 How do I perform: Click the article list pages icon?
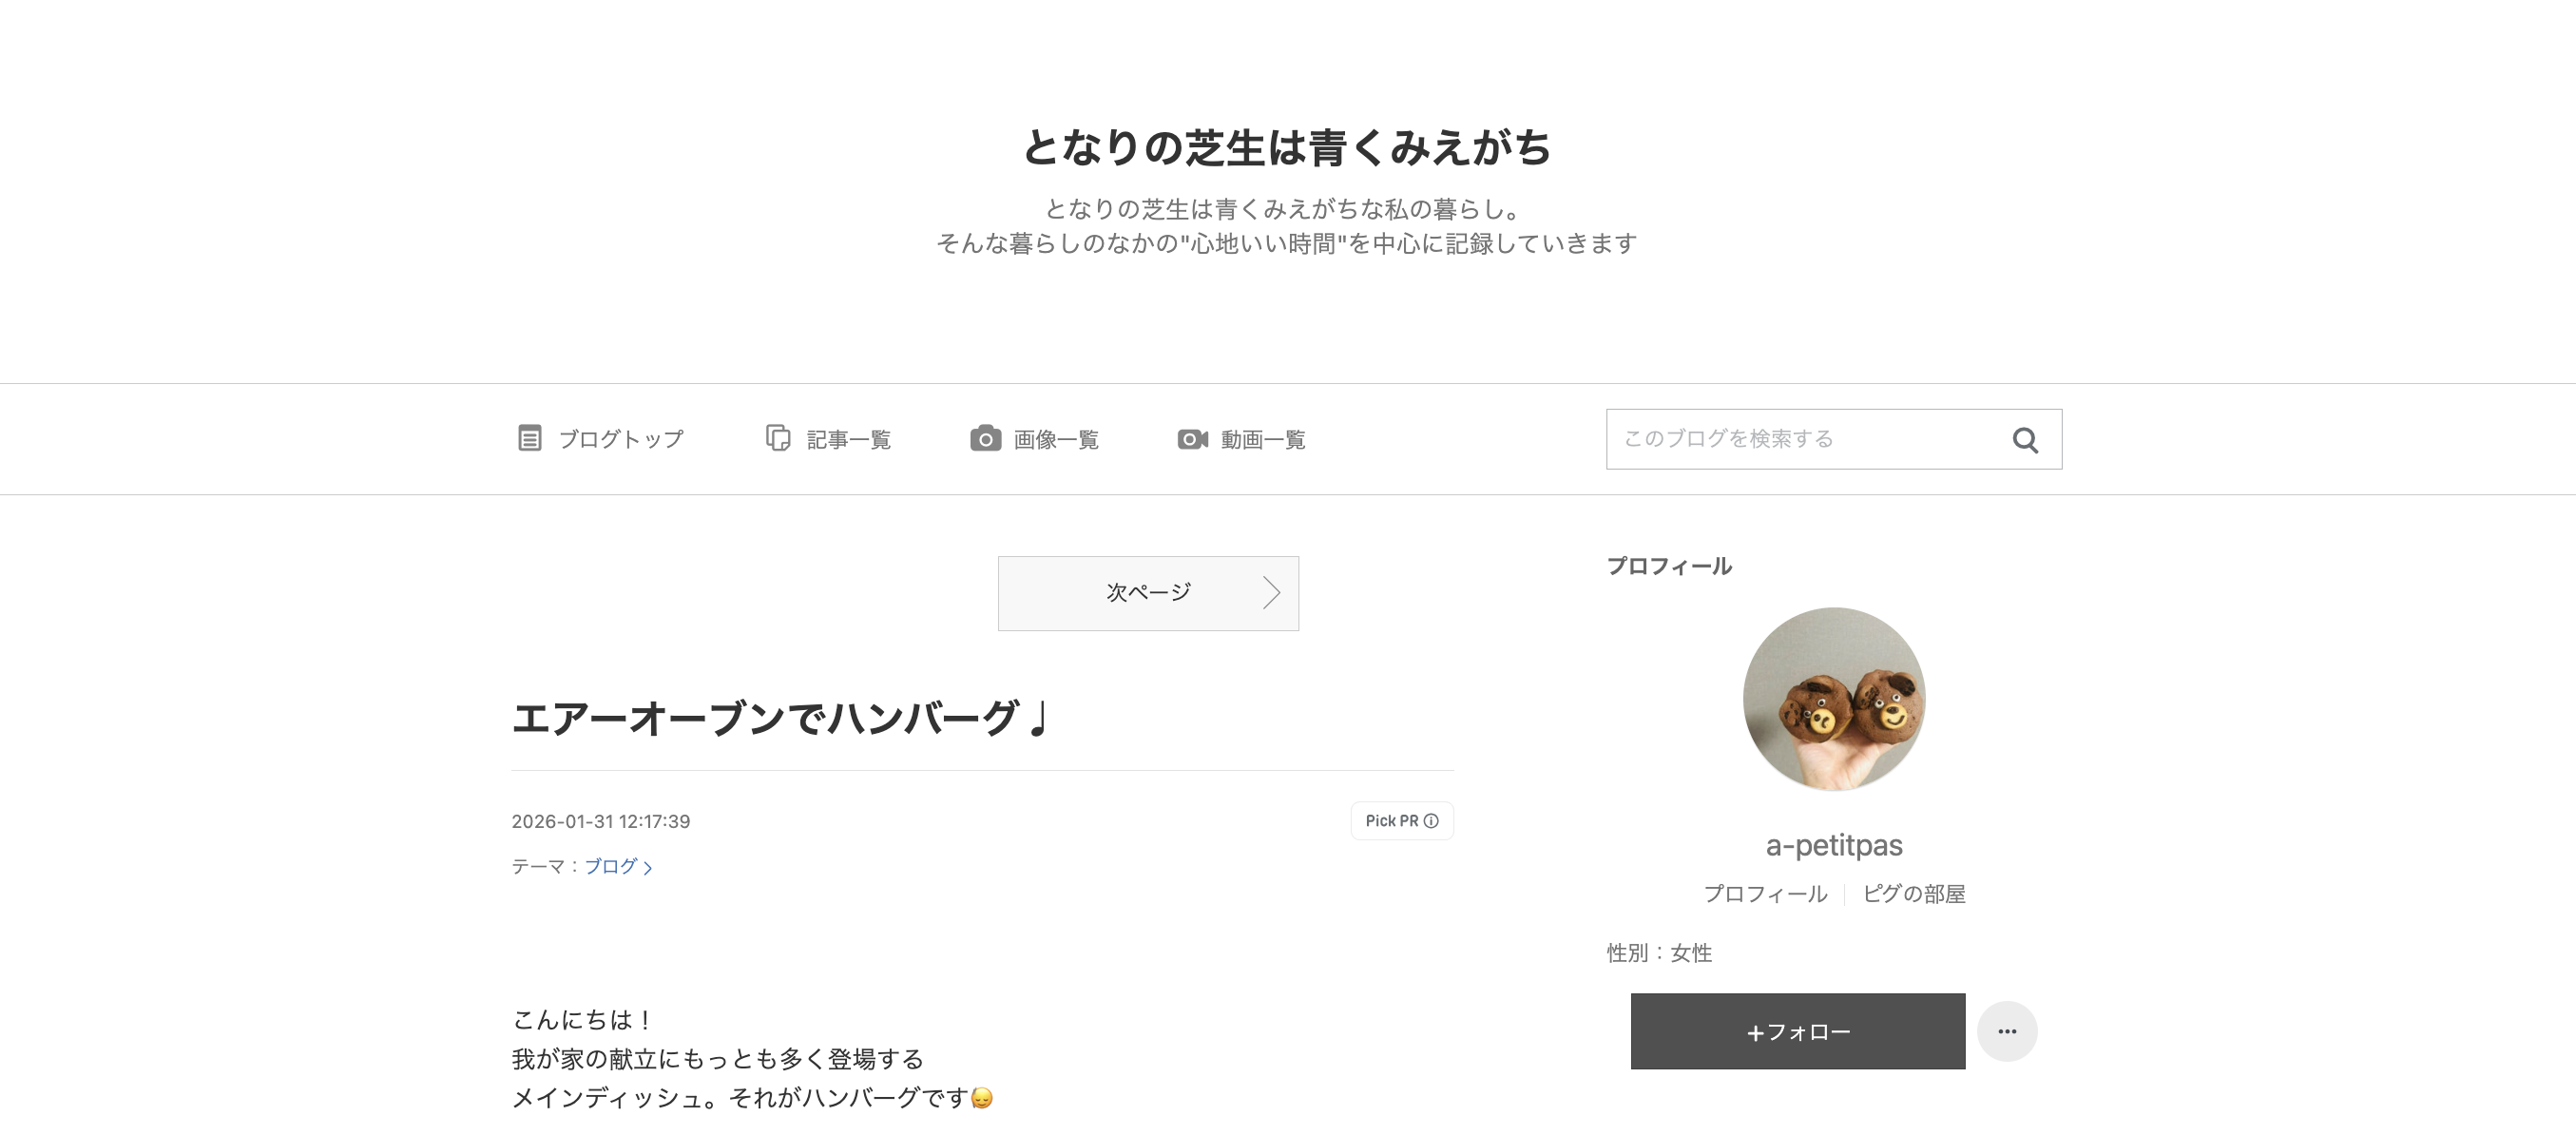point(778,438)
